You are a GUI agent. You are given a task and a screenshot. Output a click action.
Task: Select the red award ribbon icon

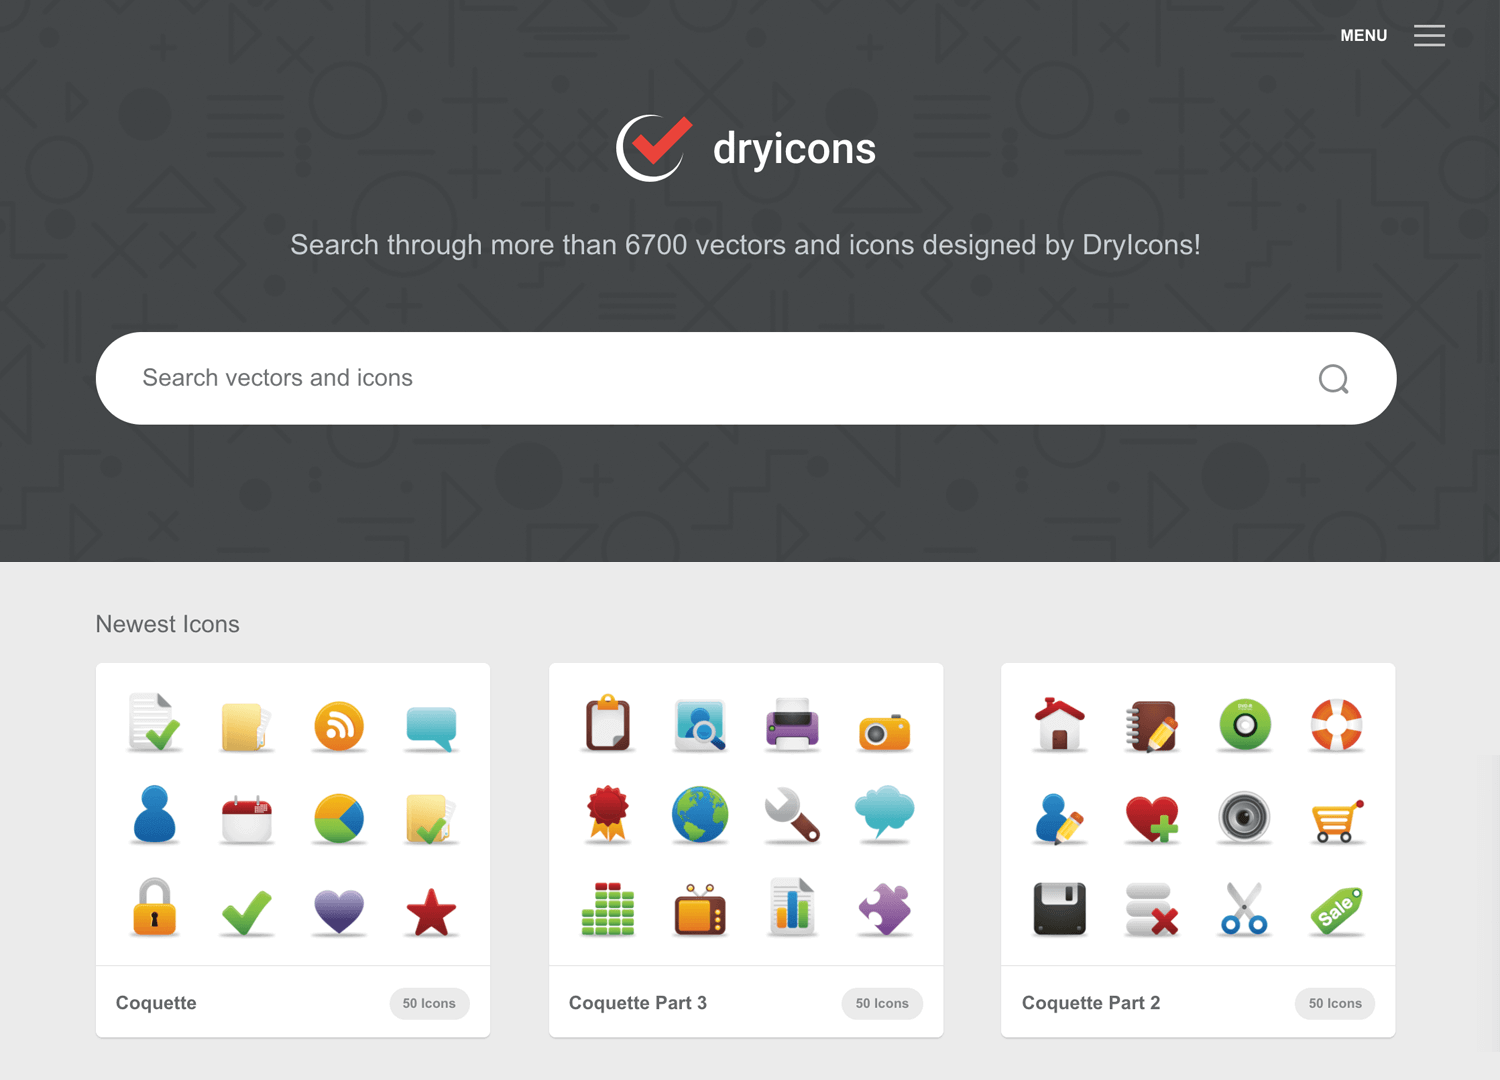tap(608, 814)
